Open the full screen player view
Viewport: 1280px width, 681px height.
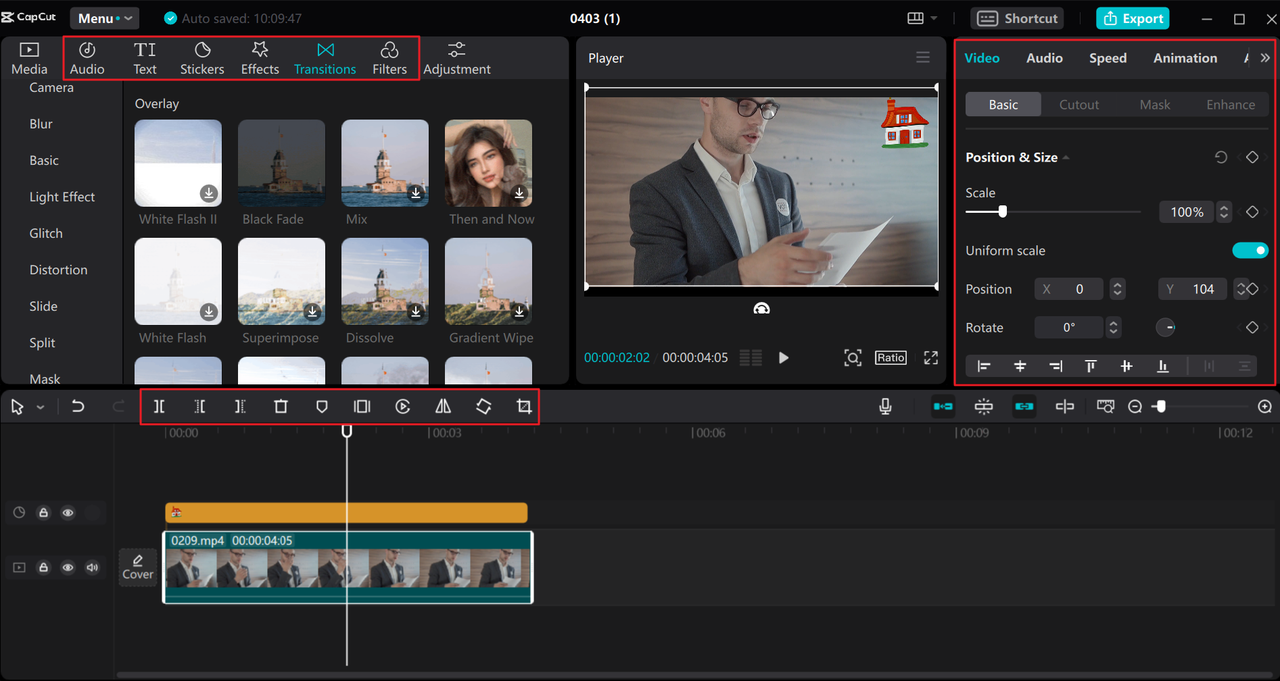coord(931,357)
